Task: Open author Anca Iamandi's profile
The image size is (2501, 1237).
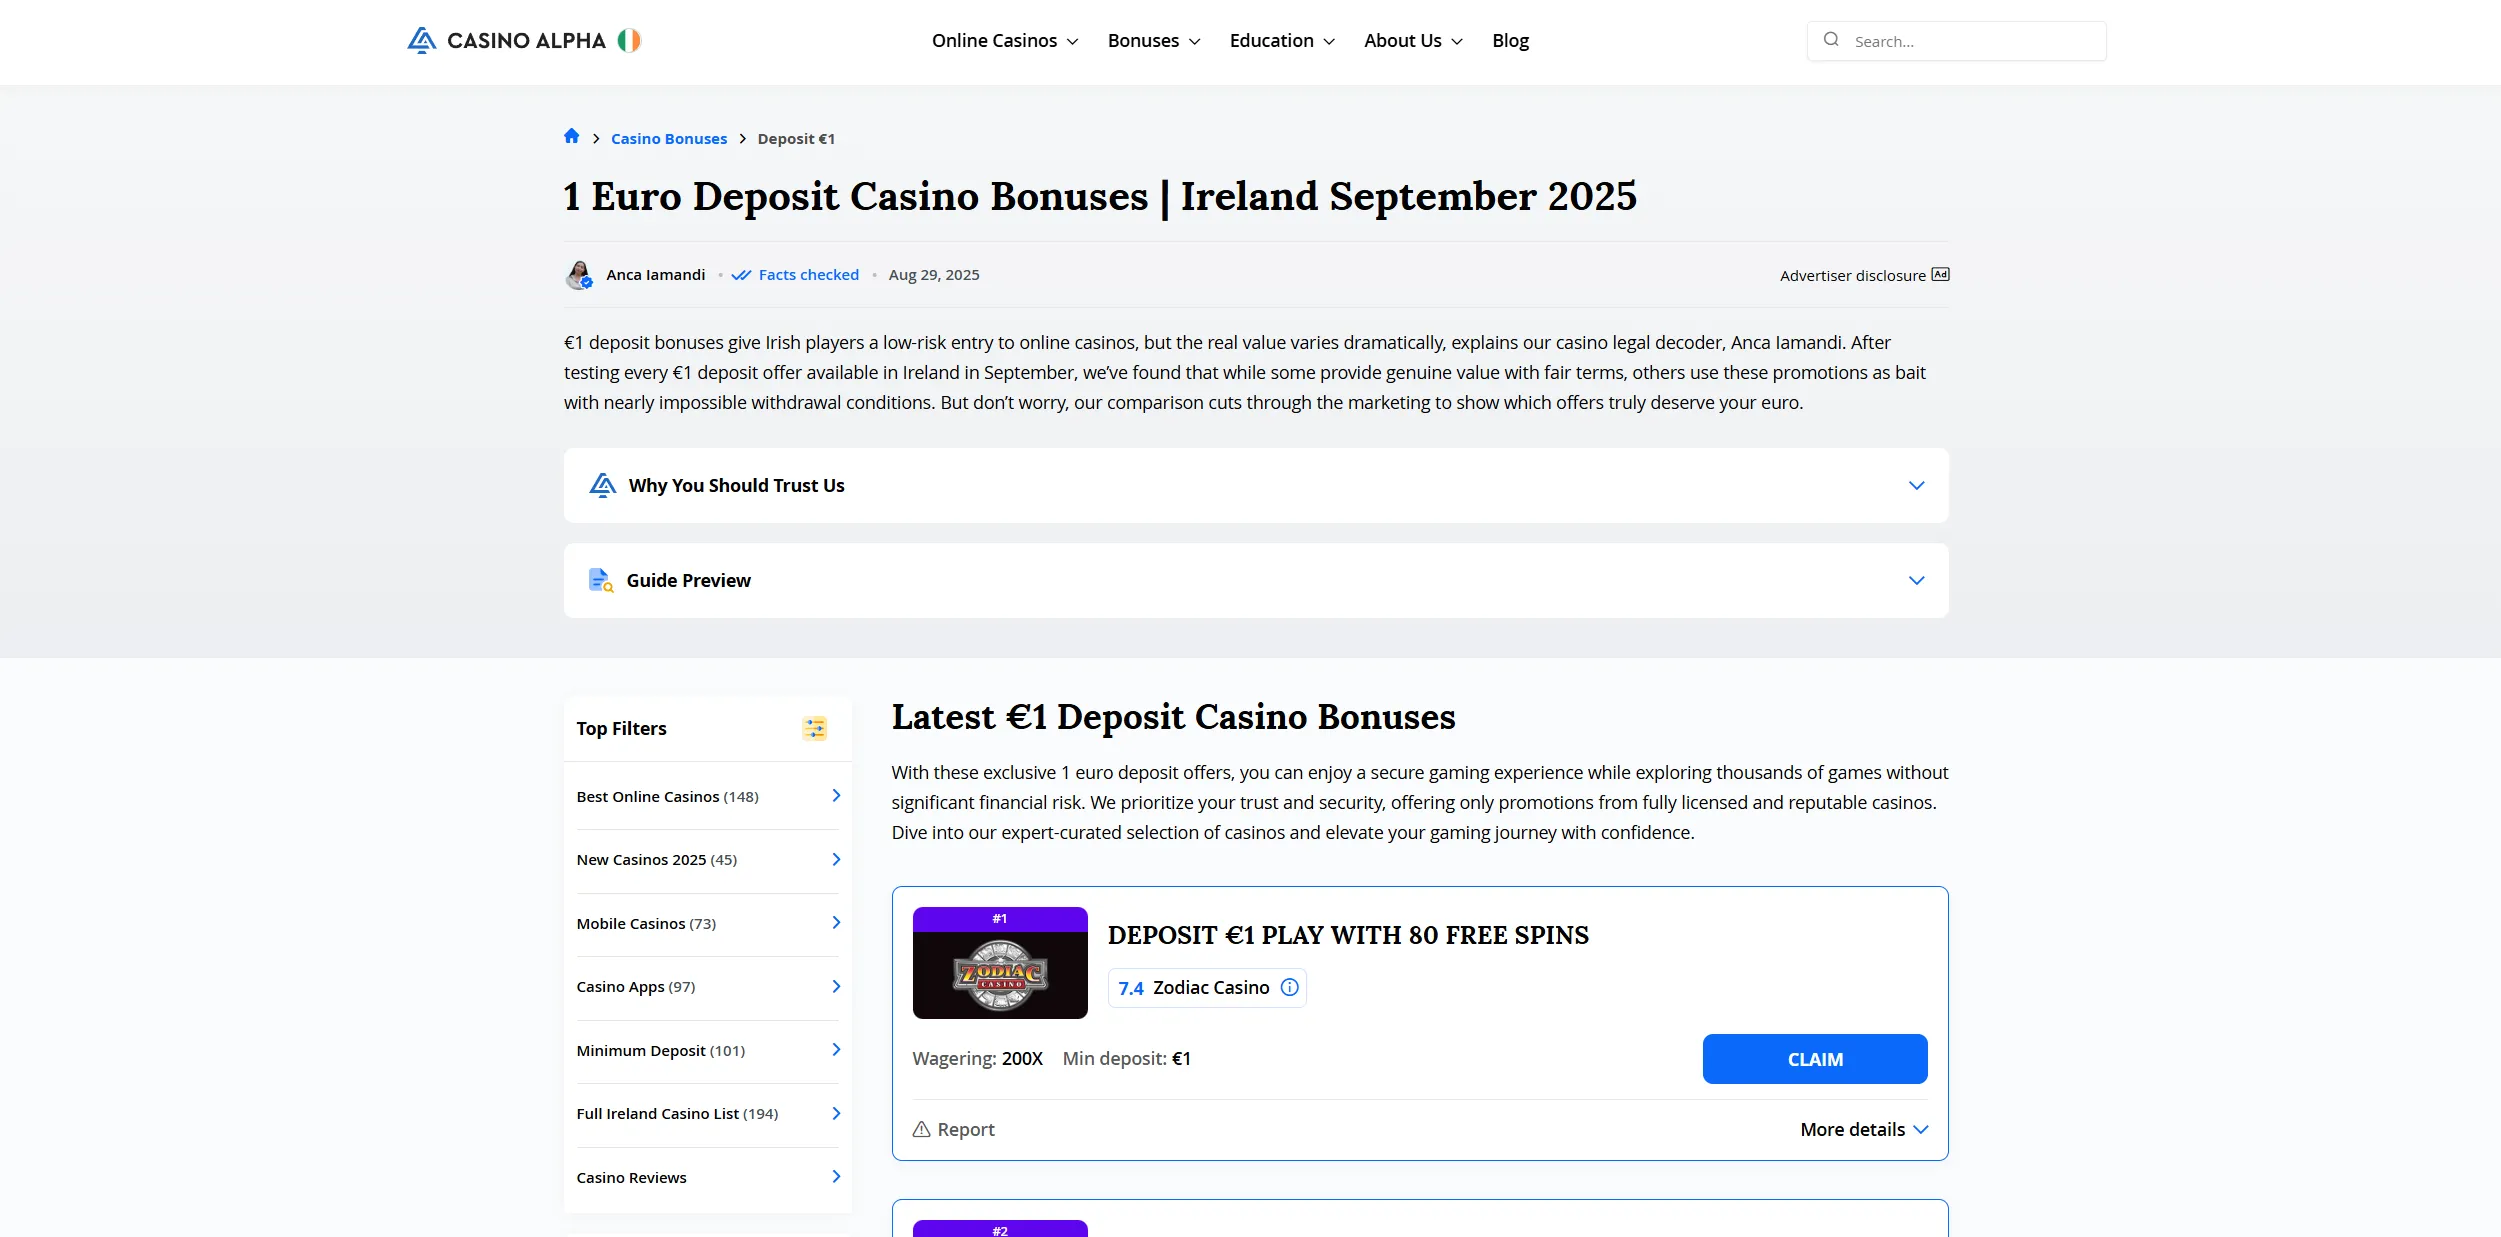Action: [x=655, y=274]
